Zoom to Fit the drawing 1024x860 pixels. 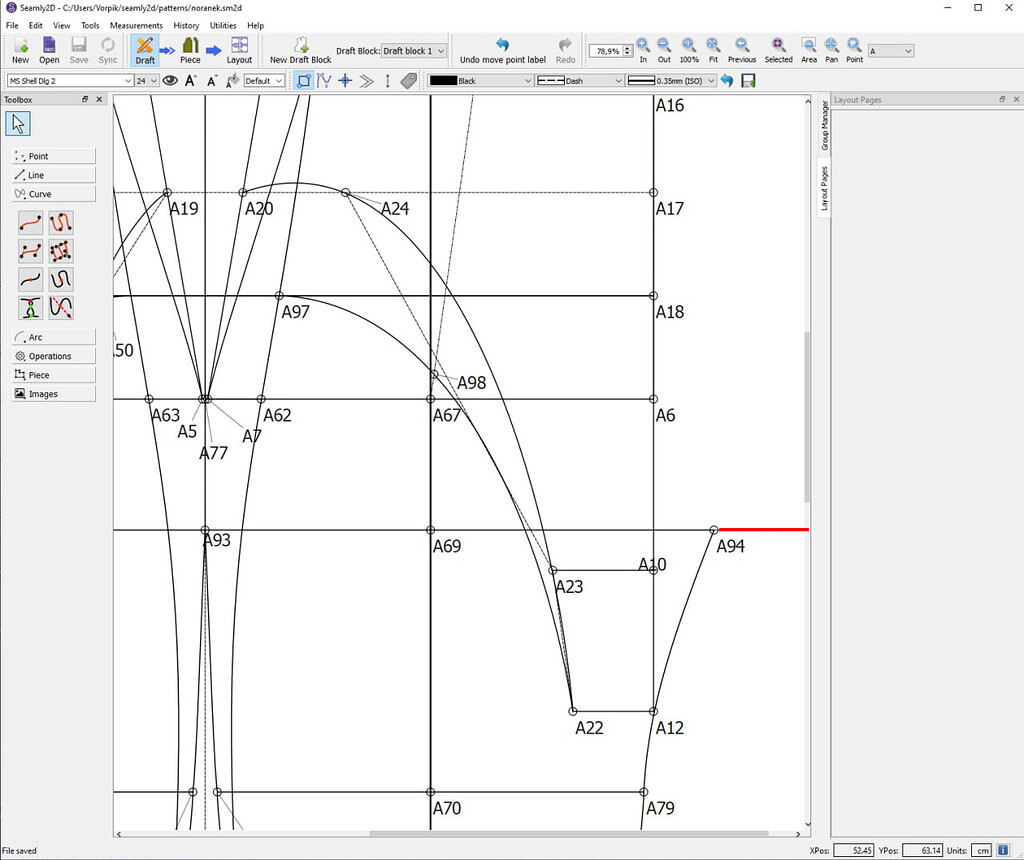[x=714, y=49]
